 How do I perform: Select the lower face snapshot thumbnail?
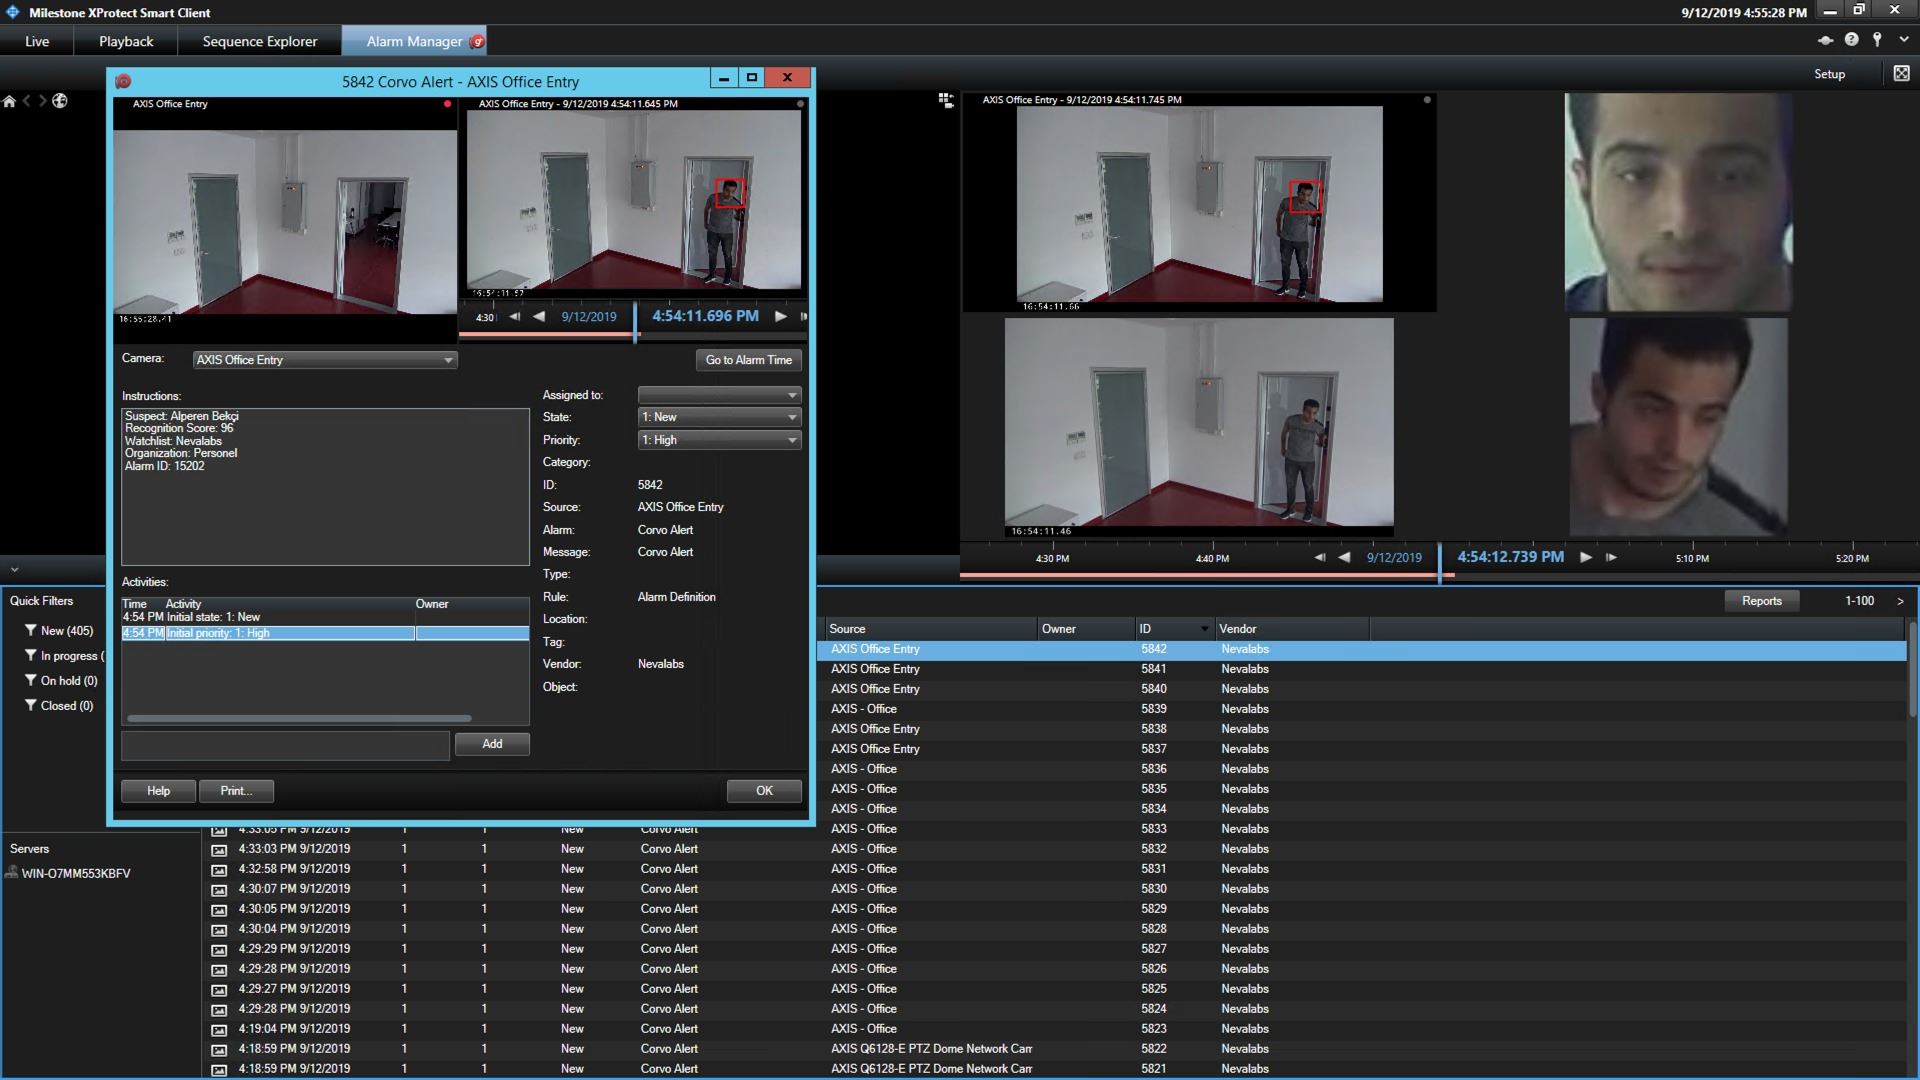coord(1678,427)
